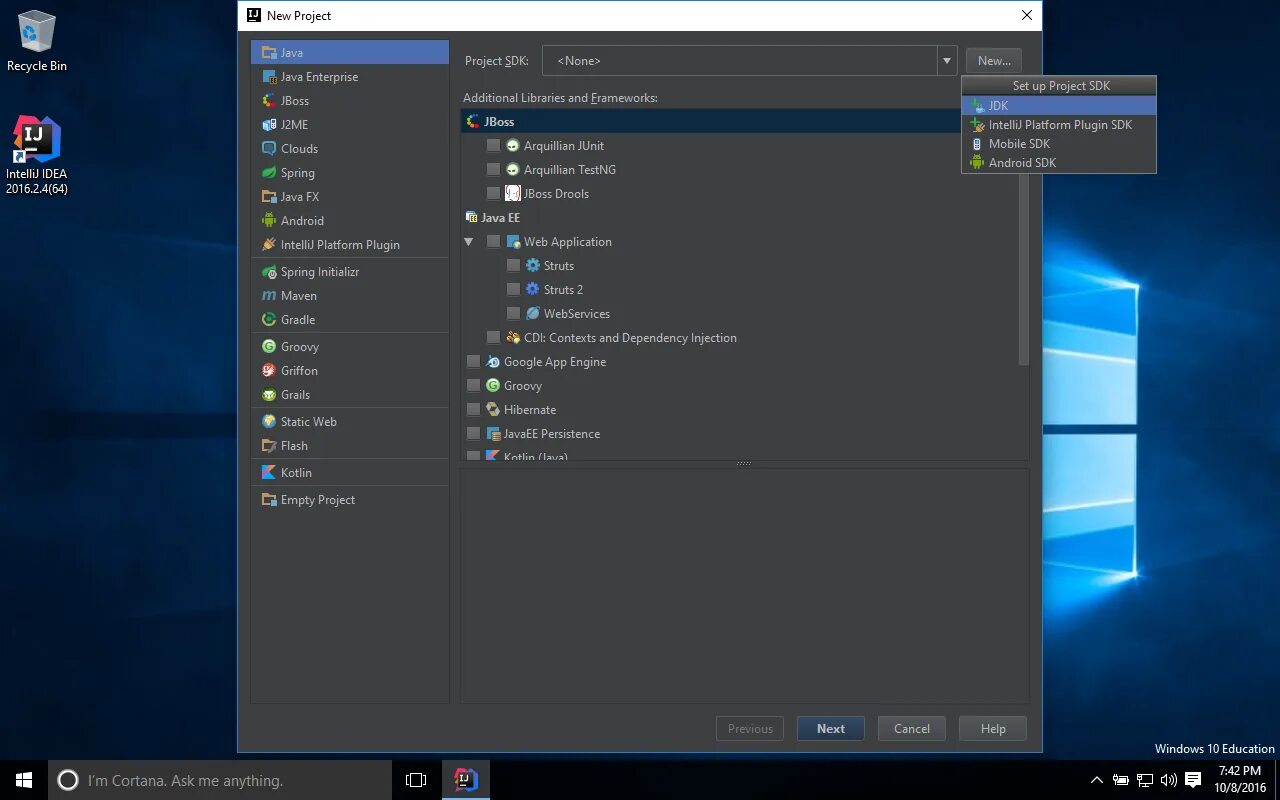The height and width of the screenshot is (800, 1280).
Task: Click the Previous button
Action: click(750, 729)
